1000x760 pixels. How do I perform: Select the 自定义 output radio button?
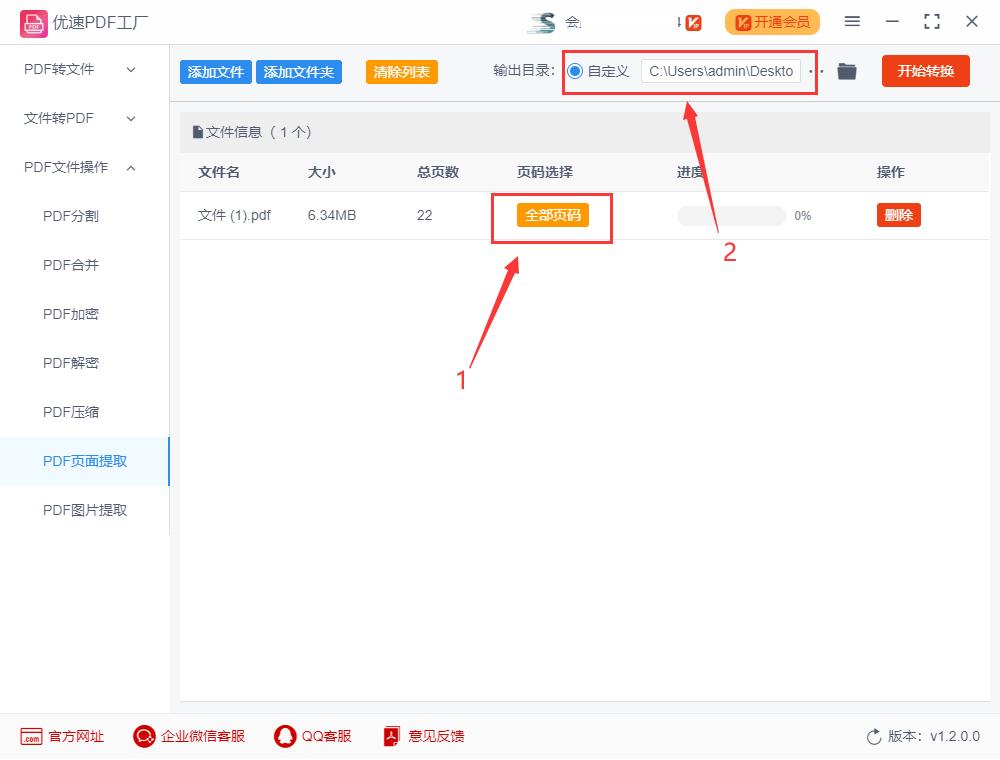pos(575,71)
